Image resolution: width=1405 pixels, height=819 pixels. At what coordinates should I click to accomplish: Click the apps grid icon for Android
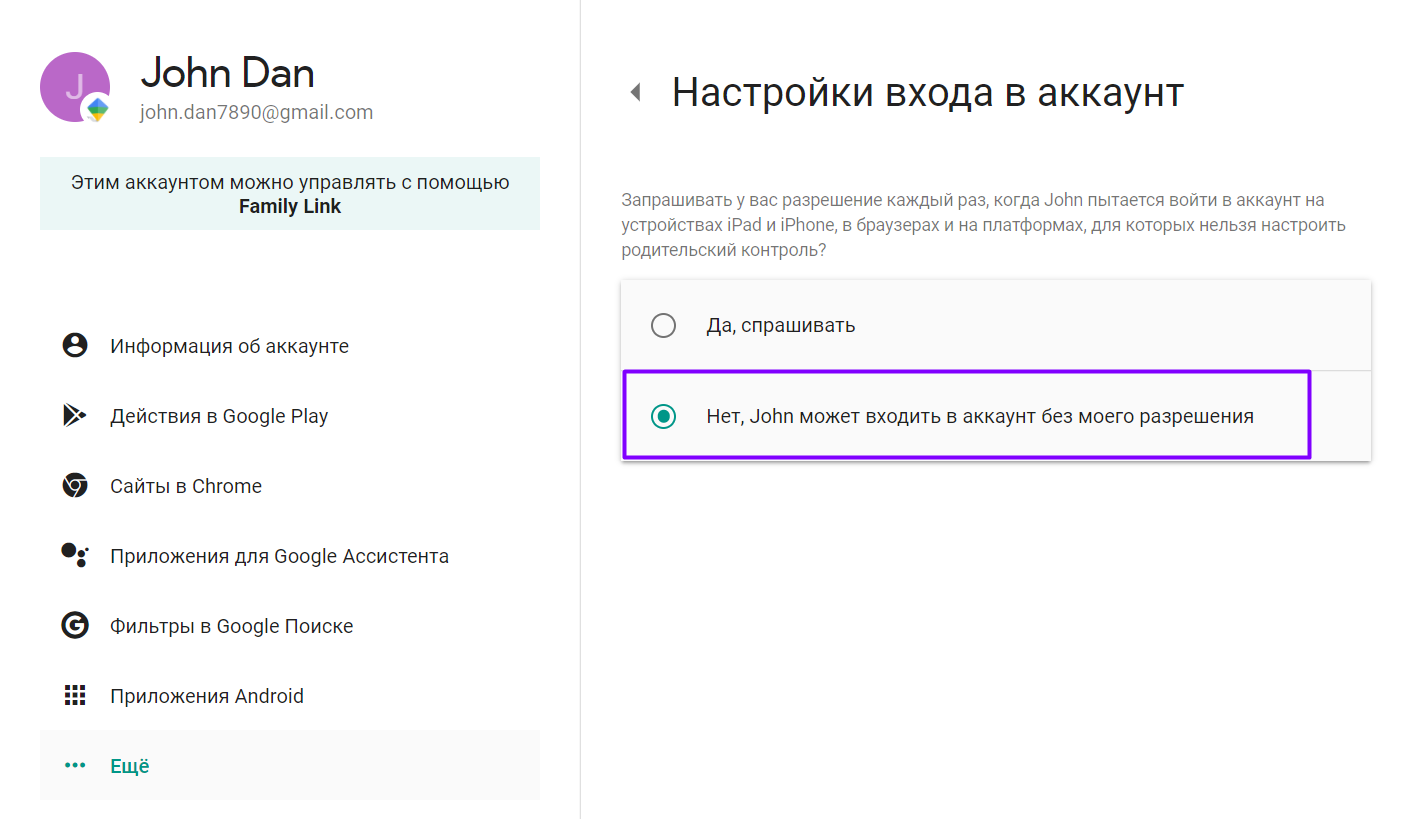(x=75, y=696)
